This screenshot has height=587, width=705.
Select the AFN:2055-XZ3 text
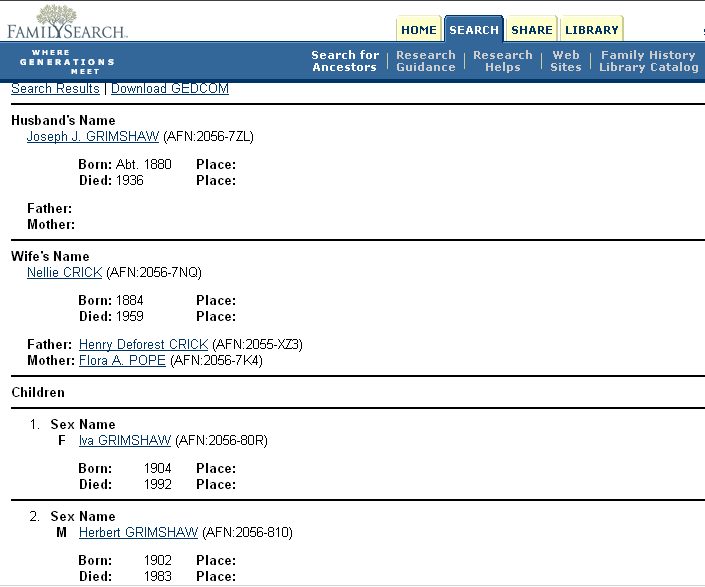(x=258, y=344)
